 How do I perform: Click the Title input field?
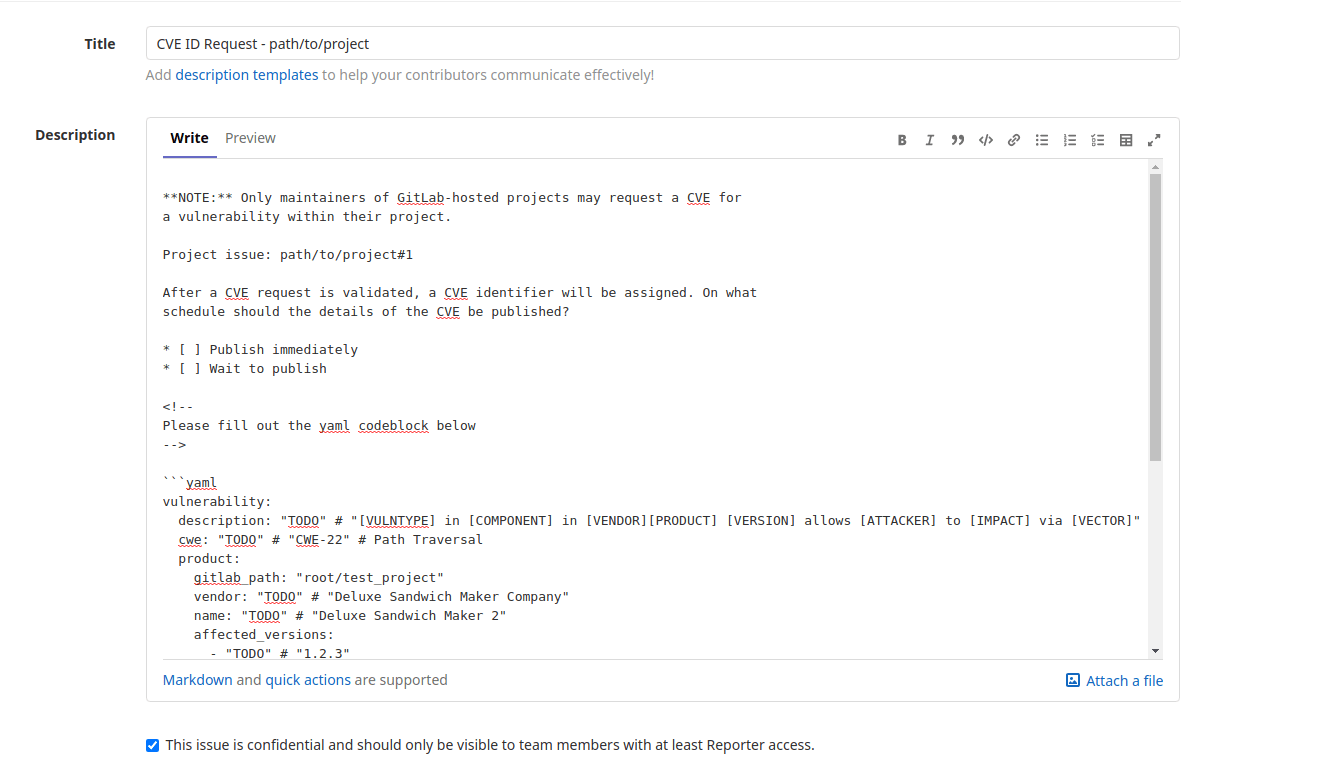click(662, 43)
